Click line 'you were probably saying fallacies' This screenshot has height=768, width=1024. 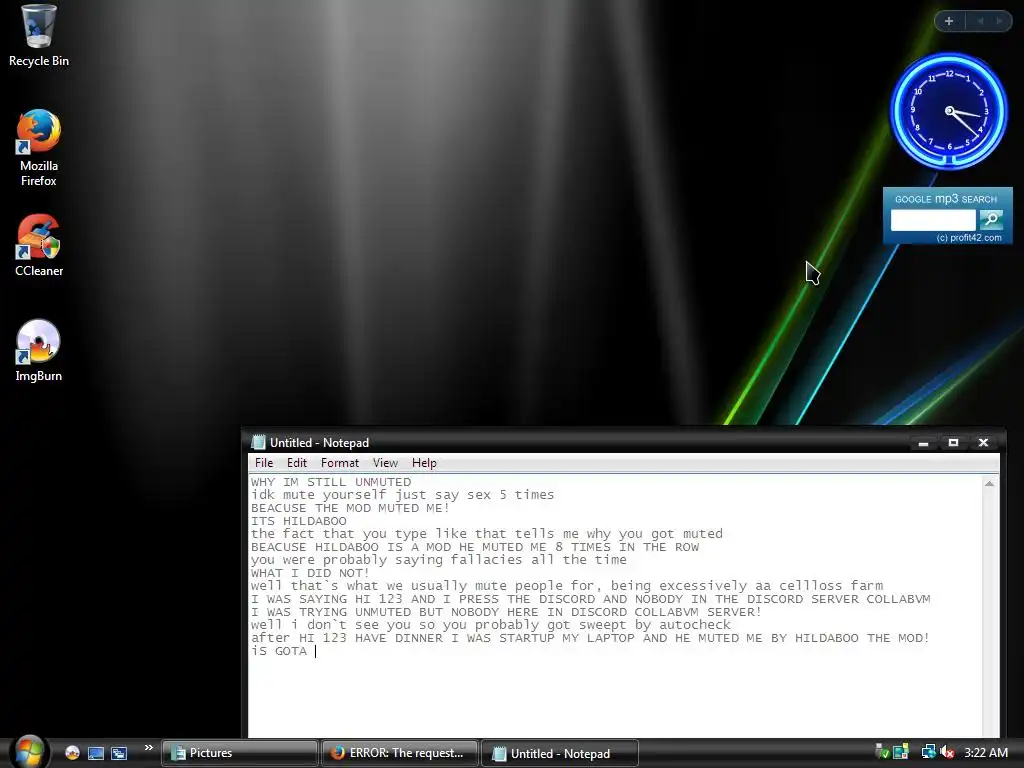click(x=438, y=560)
